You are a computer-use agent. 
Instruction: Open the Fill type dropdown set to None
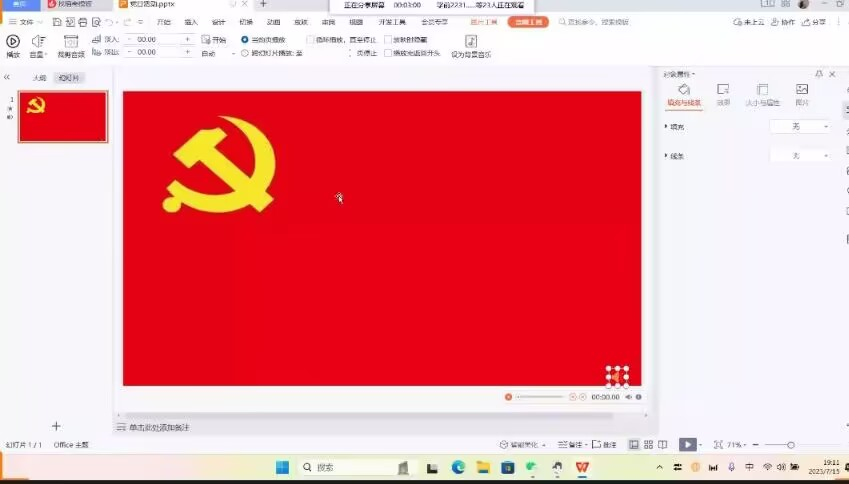click(799, 127)
